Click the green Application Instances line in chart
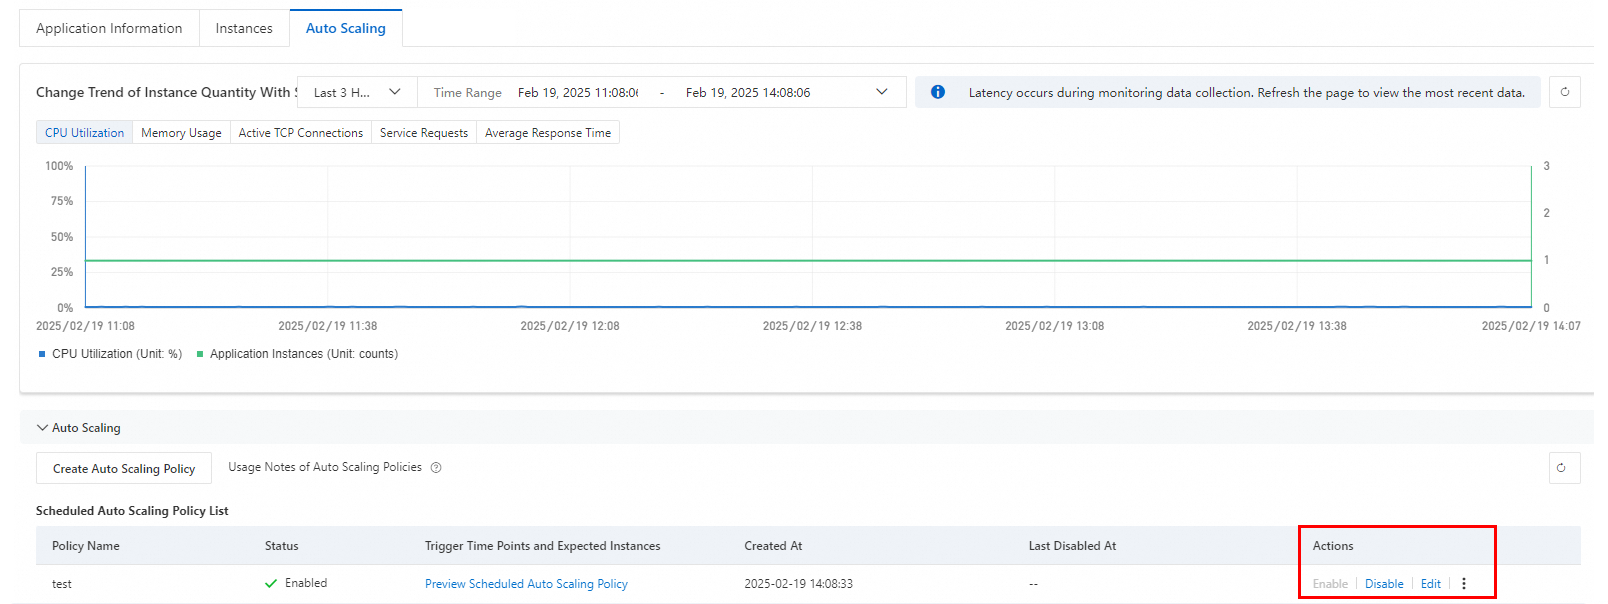The image size is (1608, 604). [x=808, y=260]
